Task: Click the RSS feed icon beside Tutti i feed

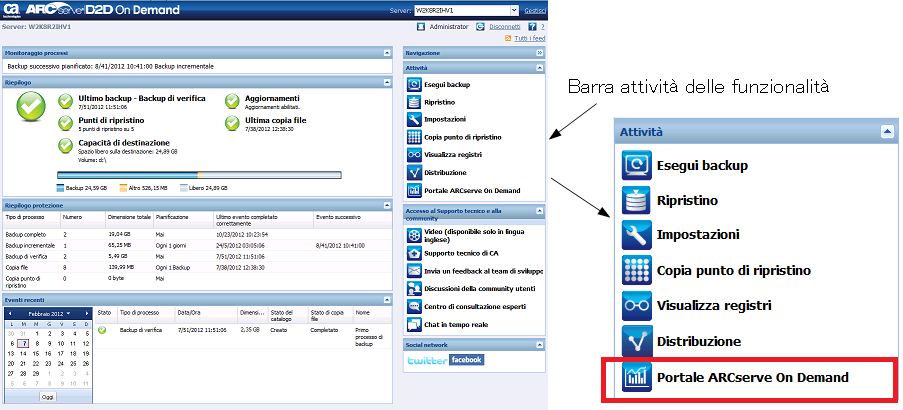Action: 507,38
